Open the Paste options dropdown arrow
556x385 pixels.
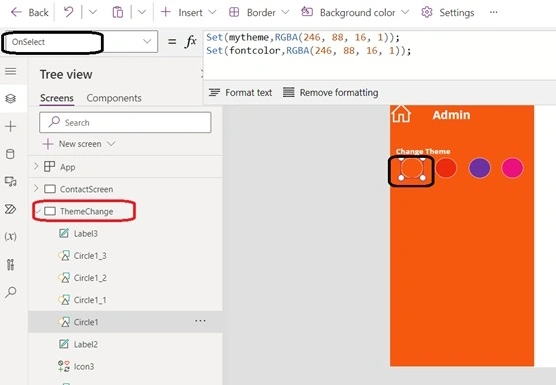(x=142, y=12)
